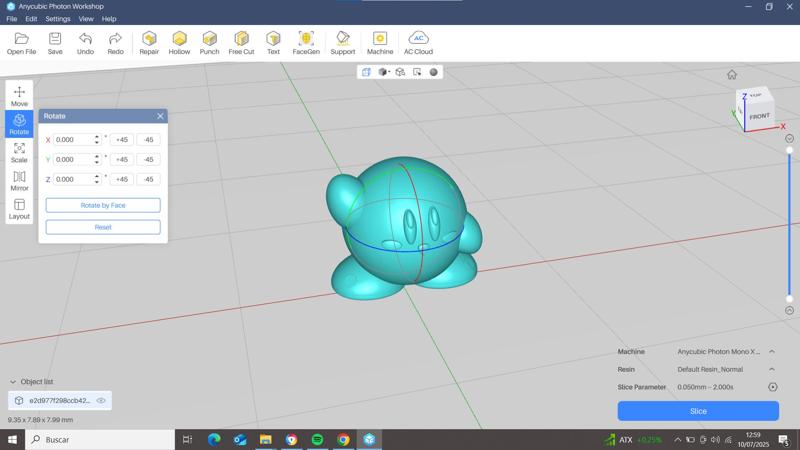Screen dimensions: 800x450
Task: Rotate Z axis by -45 degrees
Action: (148, 179)
